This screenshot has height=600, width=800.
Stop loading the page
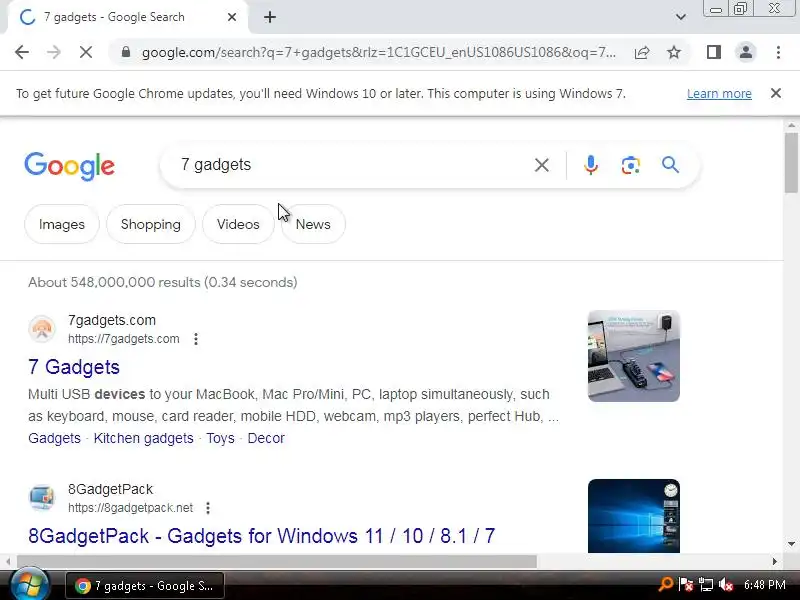point(86,52)
